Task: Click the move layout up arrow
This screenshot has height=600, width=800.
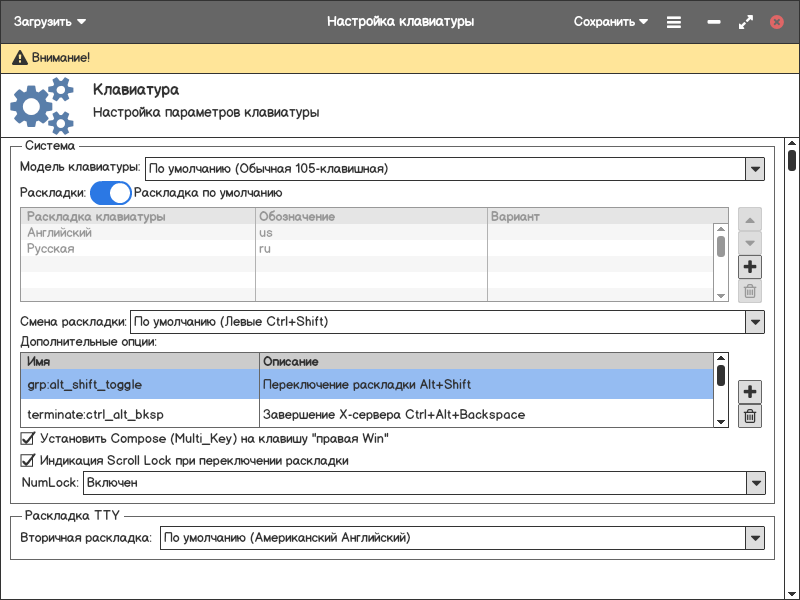Action: (x=750, y=219)
